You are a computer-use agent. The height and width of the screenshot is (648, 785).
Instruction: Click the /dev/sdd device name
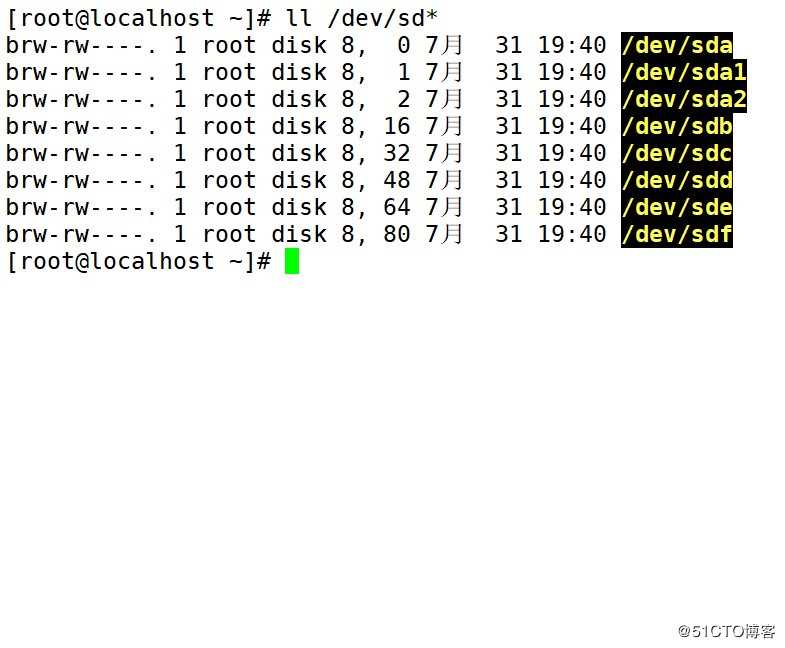click(677, 180)
